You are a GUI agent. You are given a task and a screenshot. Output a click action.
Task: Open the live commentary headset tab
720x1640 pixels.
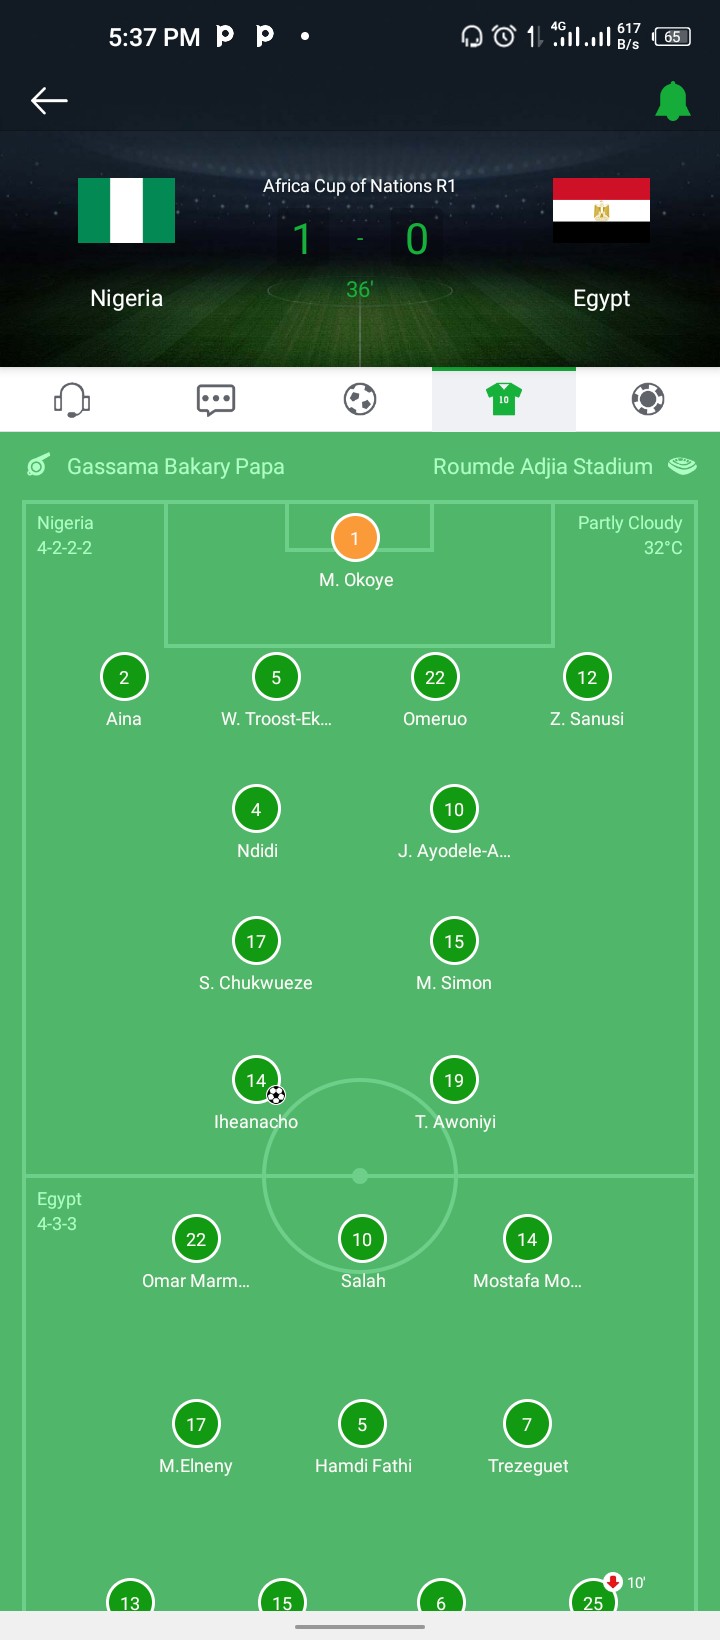(72, 400)
